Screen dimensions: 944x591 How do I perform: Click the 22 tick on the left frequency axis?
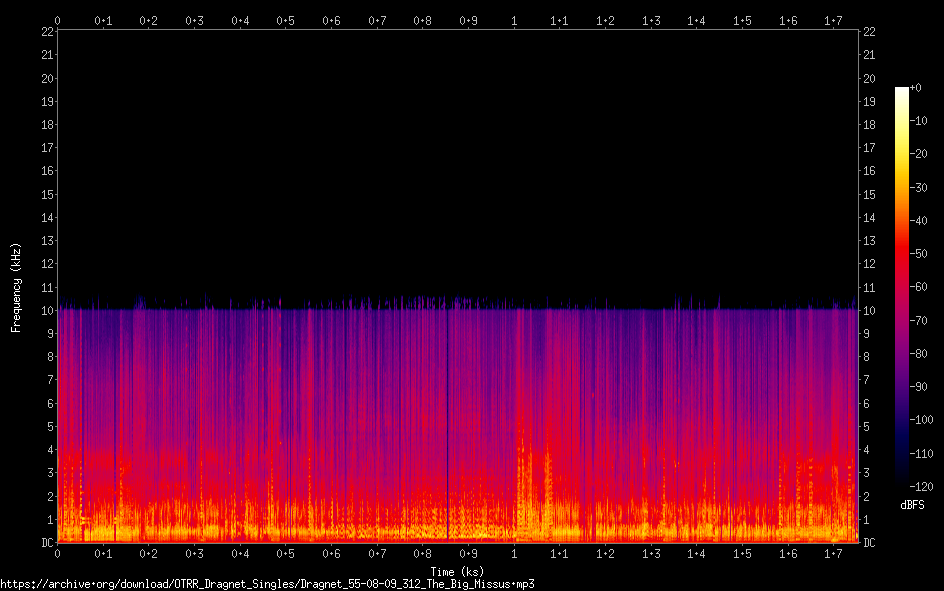coord(45,32)
